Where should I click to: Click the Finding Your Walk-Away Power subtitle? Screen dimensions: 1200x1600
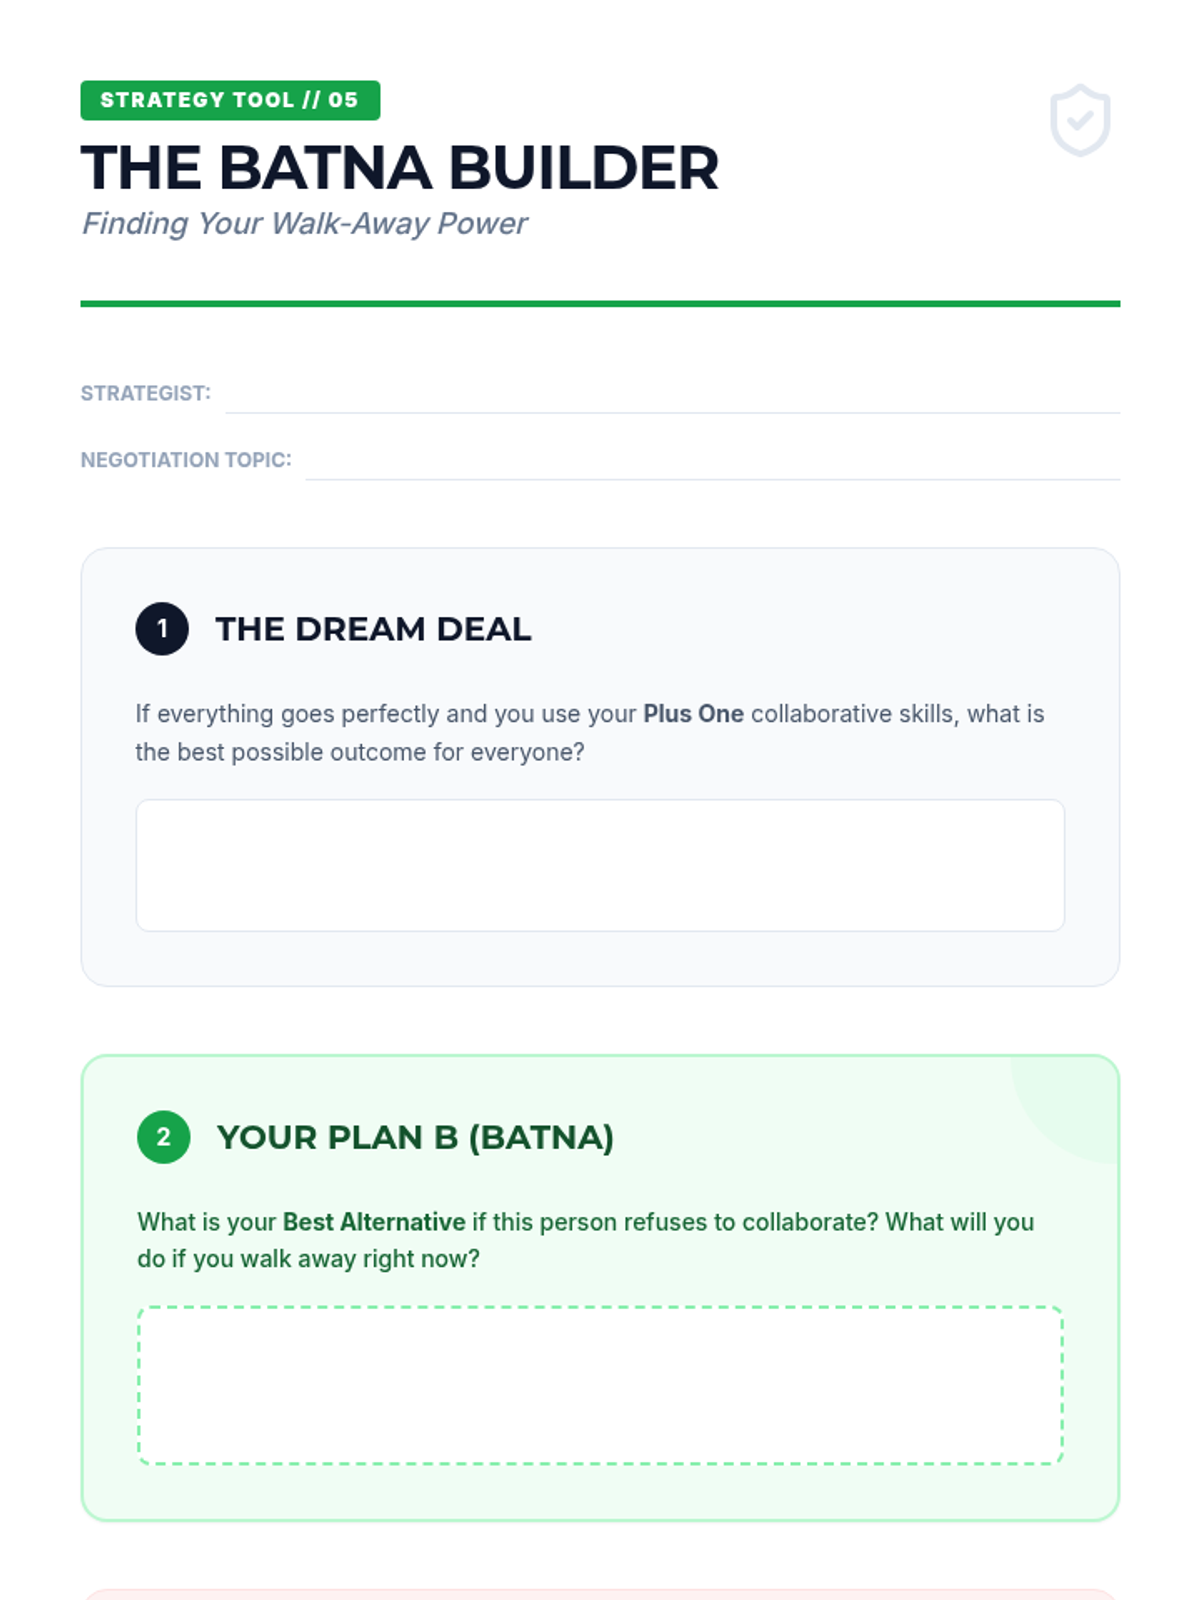pyautogui.click(x=304, y=224)
